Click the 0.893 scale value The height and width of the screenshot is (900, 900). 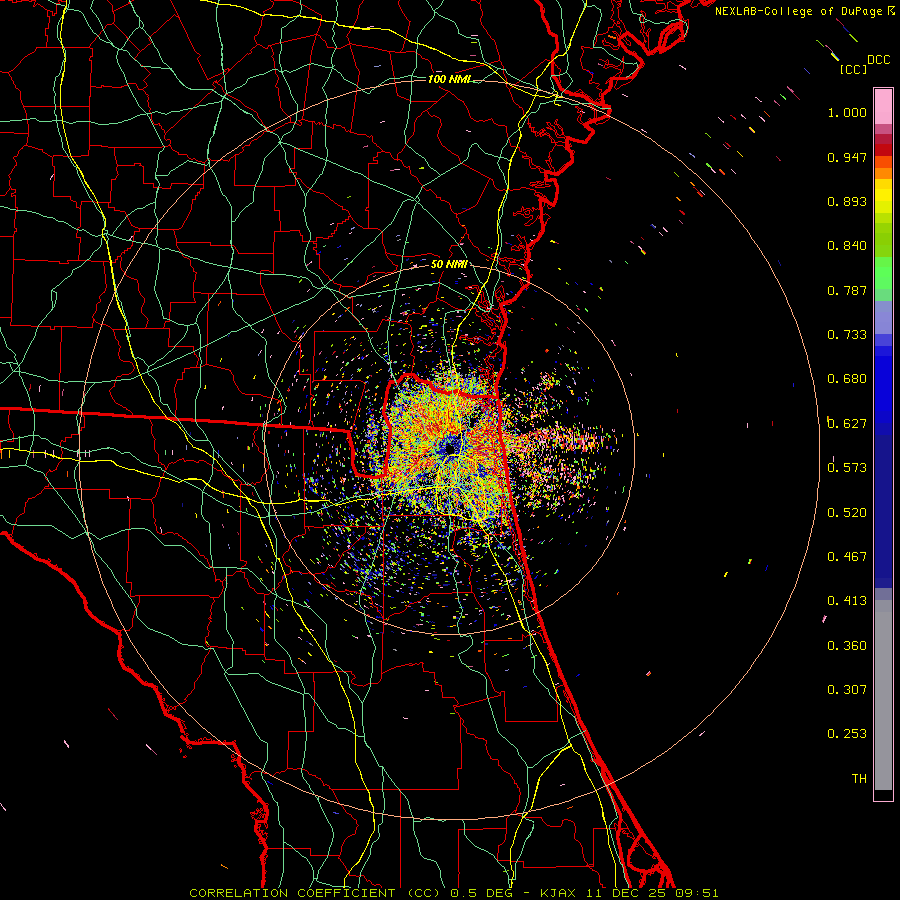point(847,201)
